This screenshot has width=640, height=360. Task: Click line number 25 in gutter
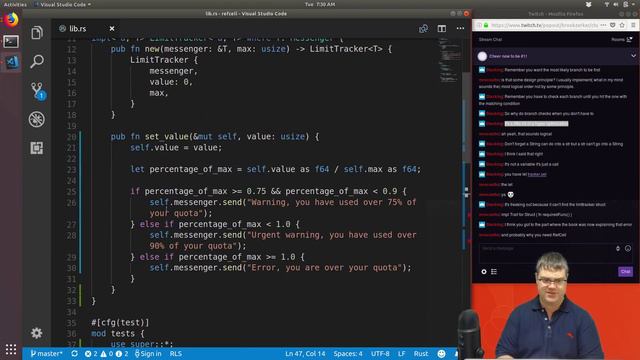click(x=71, y=191)
